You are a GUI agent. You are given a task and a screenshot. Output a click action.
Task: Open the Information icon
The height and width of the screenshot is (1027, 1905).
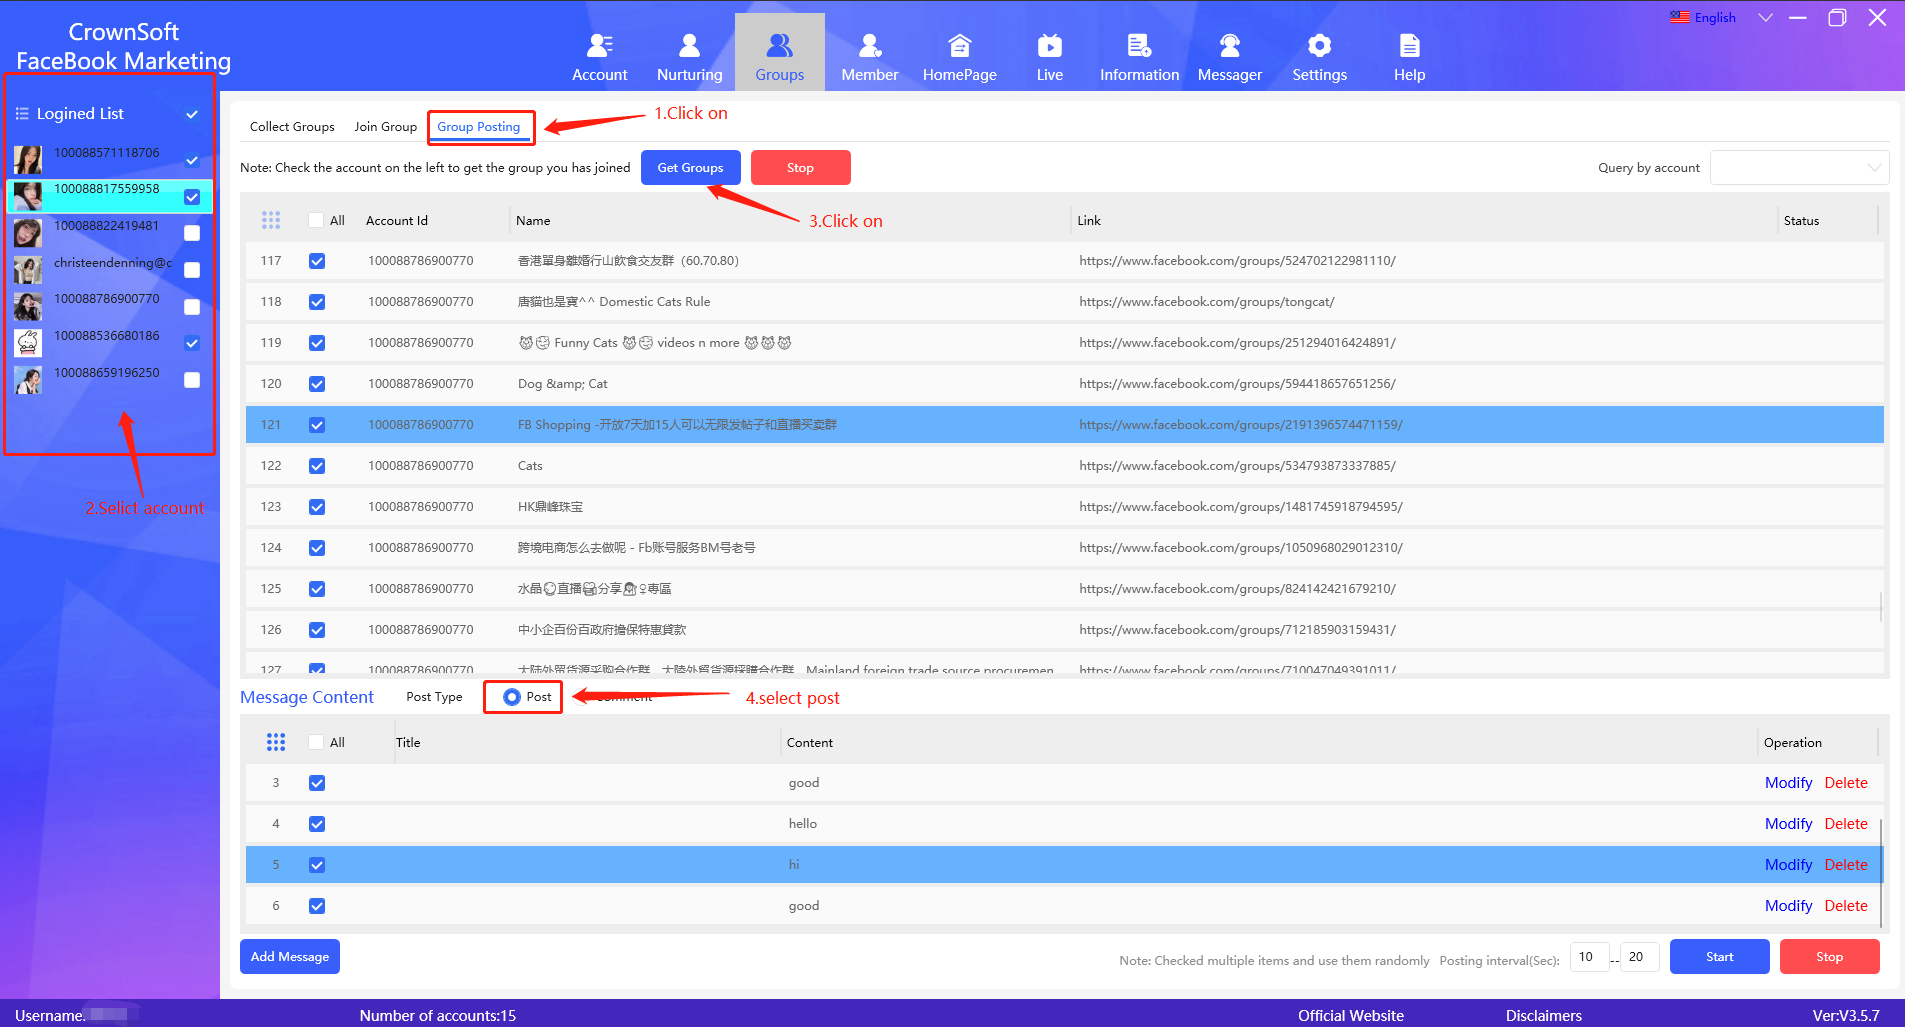coord(1139,46)
